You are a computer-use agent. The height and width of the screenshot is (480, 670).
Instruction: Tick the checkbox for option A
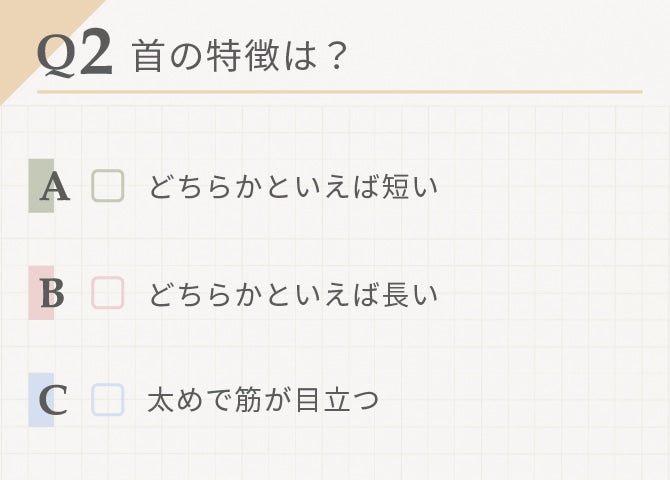108,186
